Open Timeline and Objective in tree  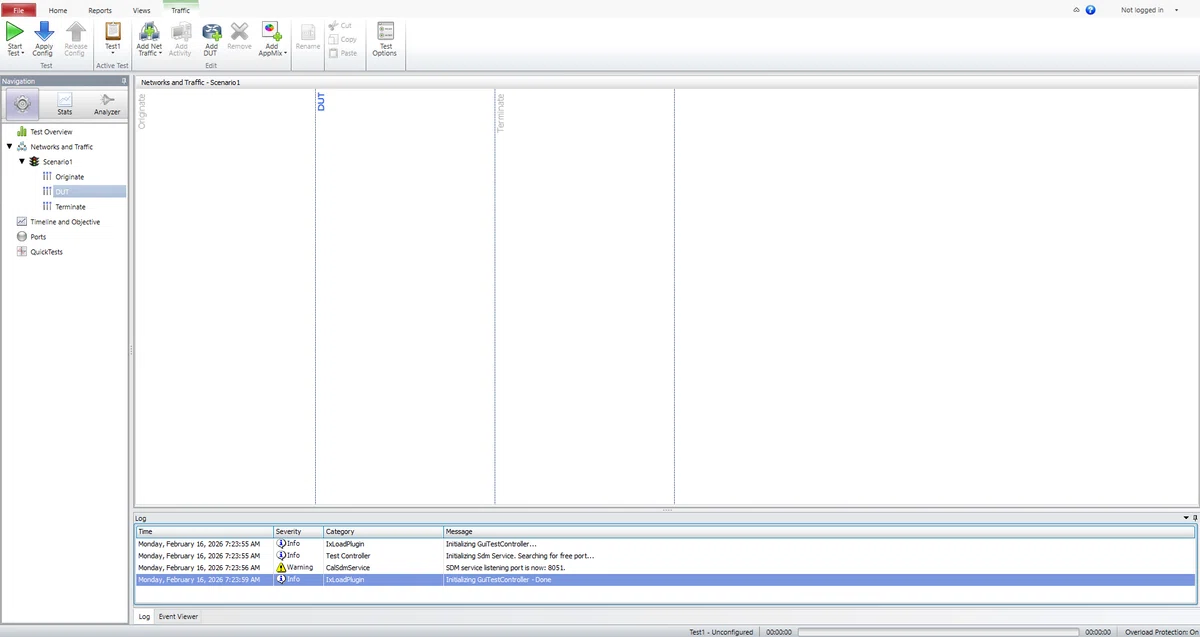pos(65,221)
